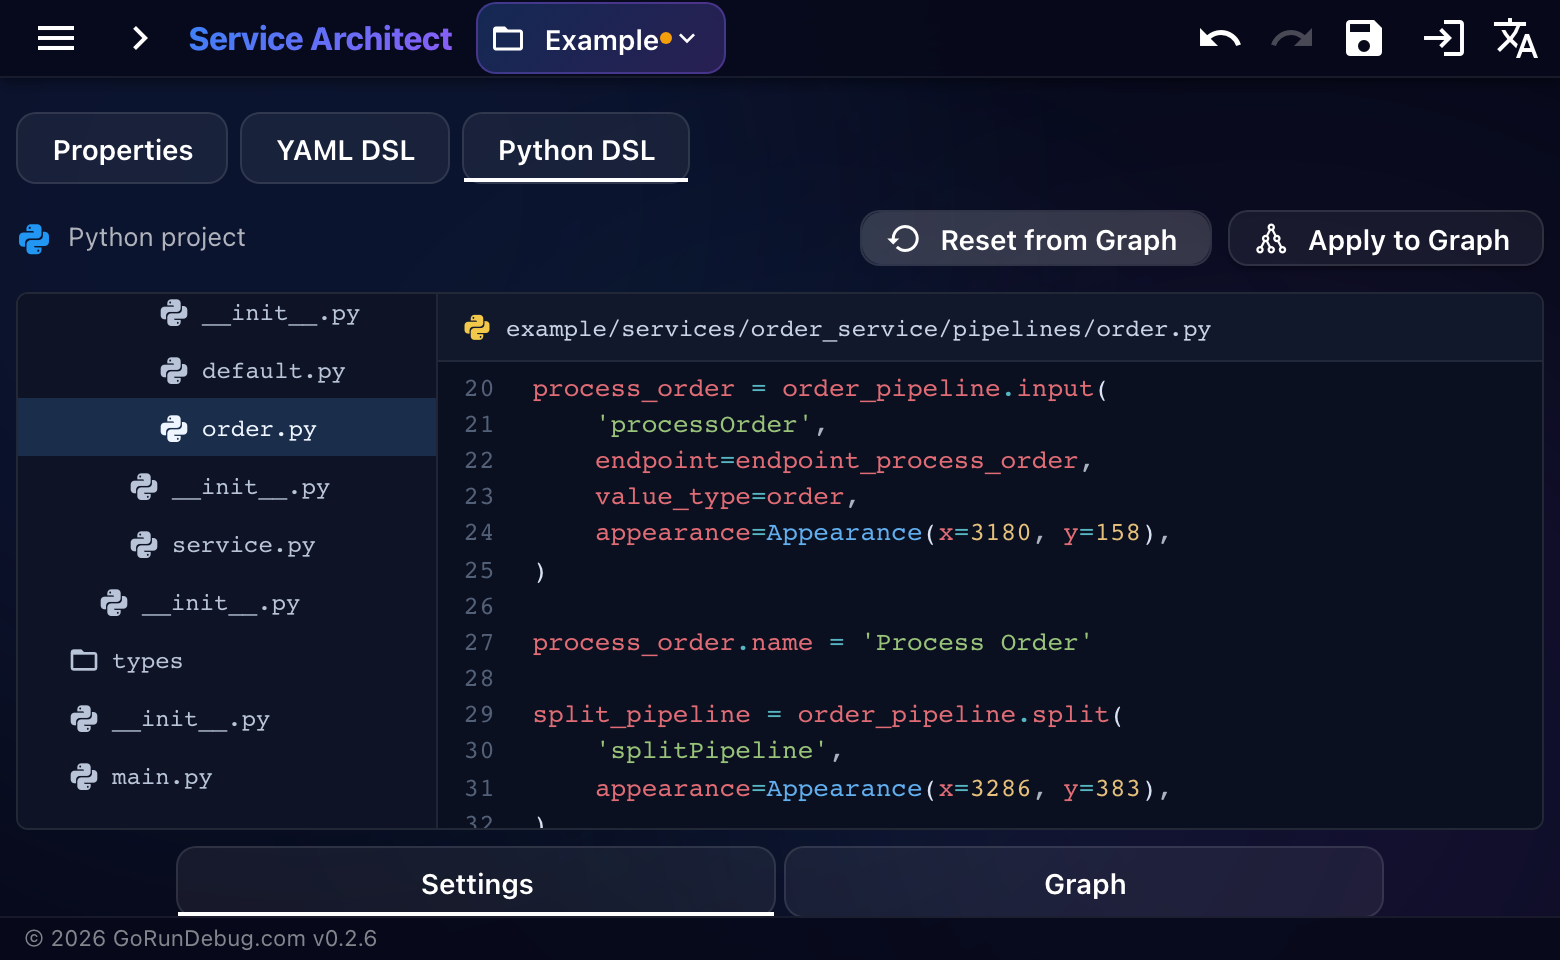Open the Example project dropdown
The image size is (1560, 960).
pyautogui.click(x=601, y=39)
